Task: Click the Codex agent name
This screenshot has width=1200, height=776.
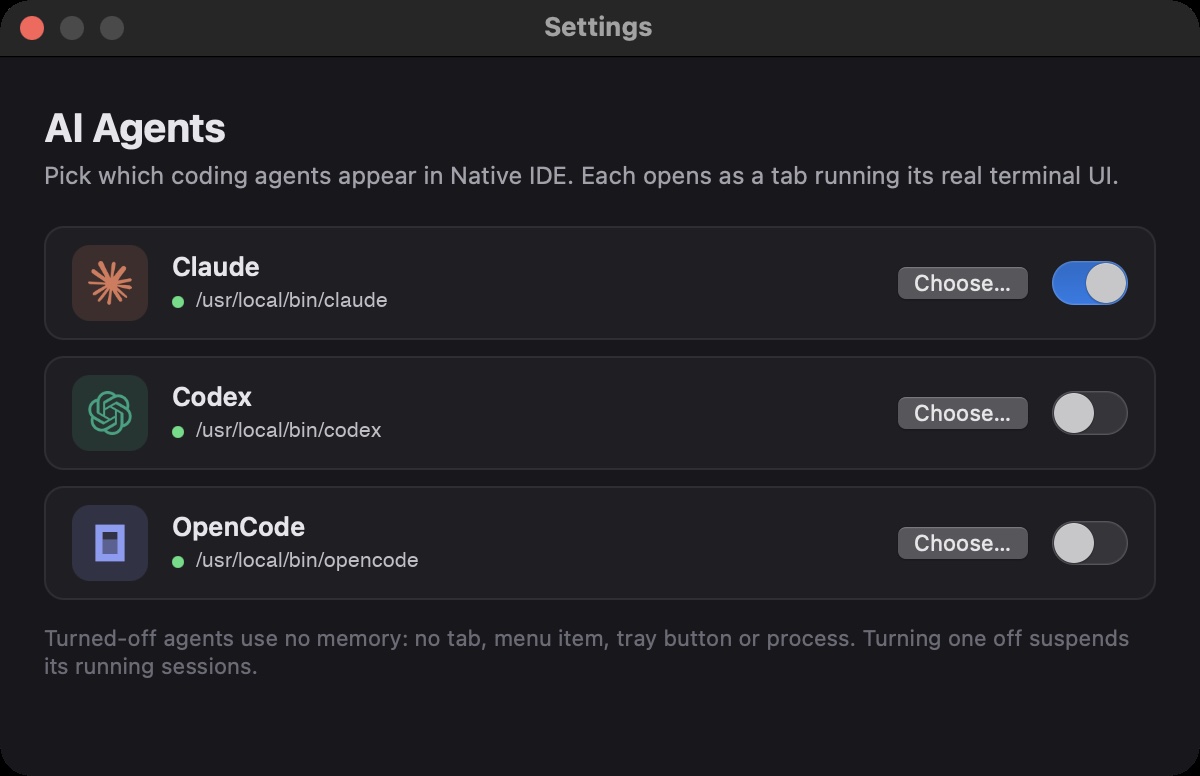Action: tap(212, 397)
